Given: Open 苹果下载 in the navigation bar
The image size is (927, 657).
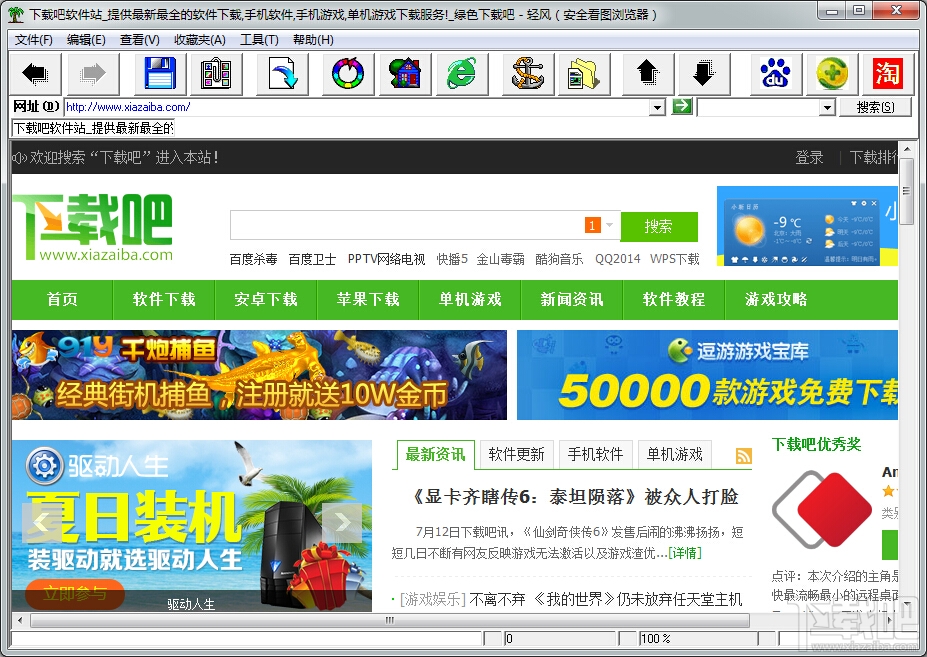Looking at the screenshot, I should click(x=368, y=299).
